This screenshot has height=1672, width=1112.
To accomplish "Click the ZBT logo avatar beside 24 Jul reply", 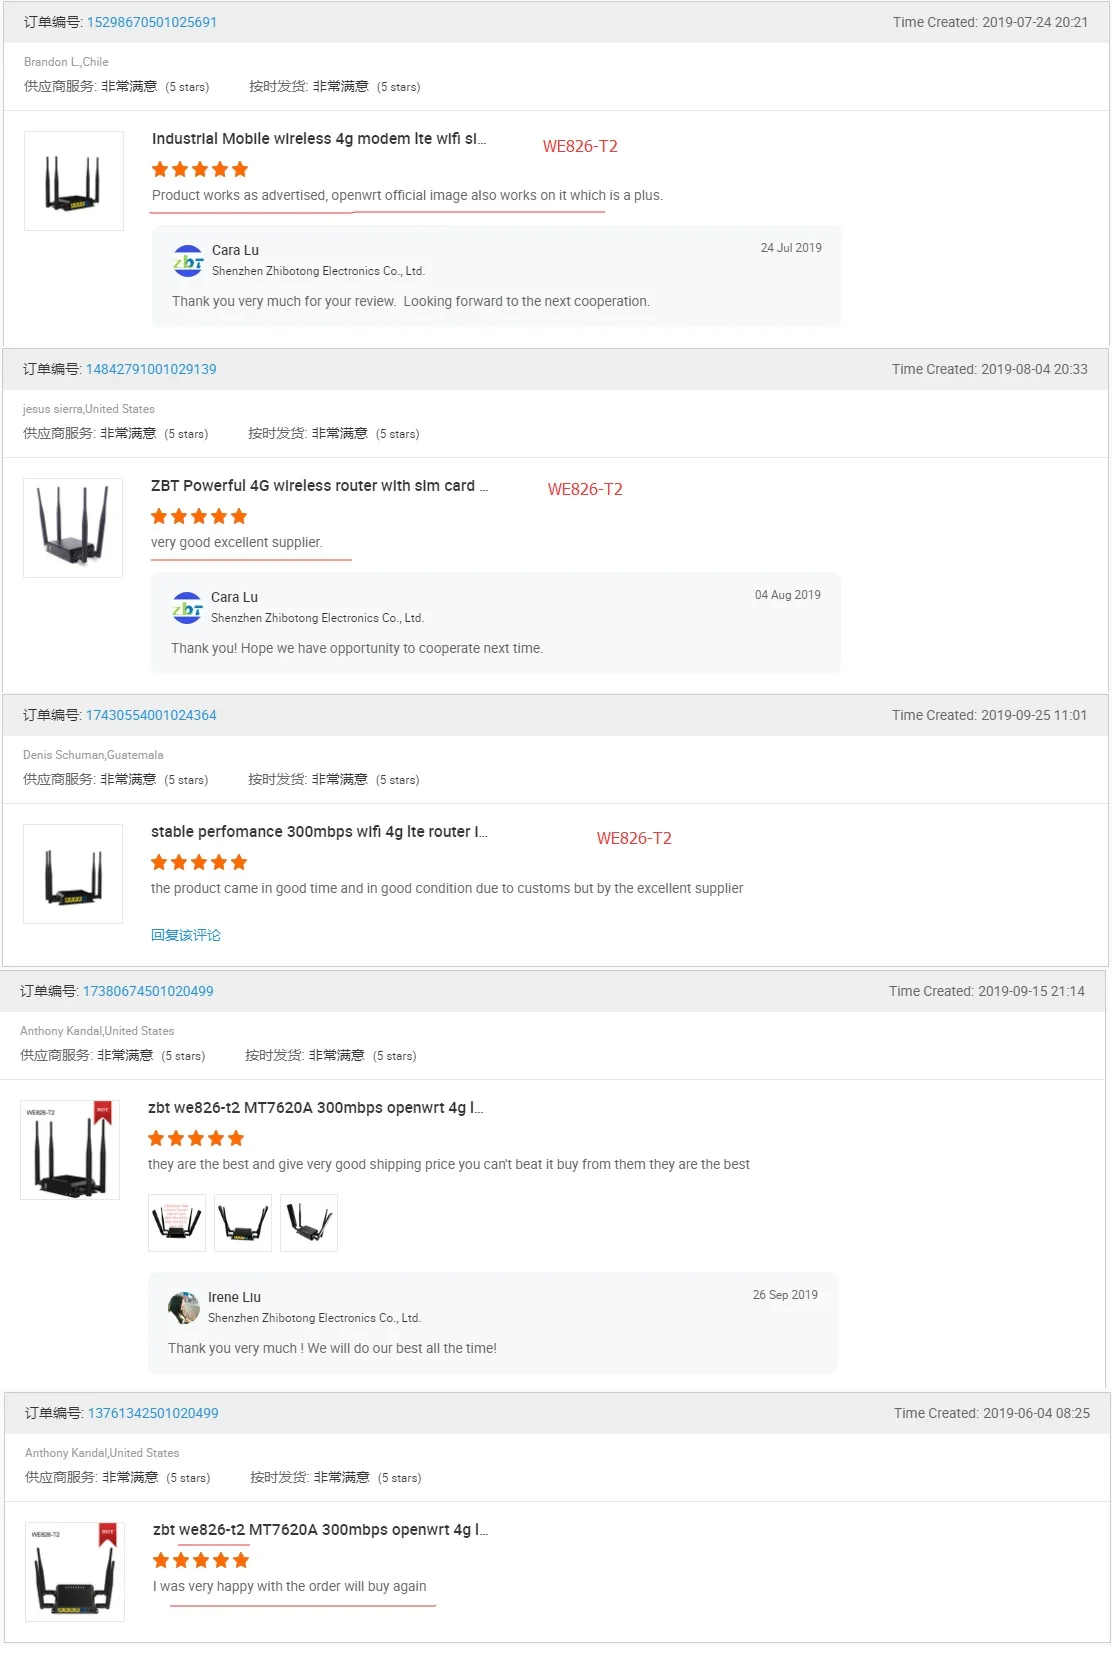I will point(188,260).
